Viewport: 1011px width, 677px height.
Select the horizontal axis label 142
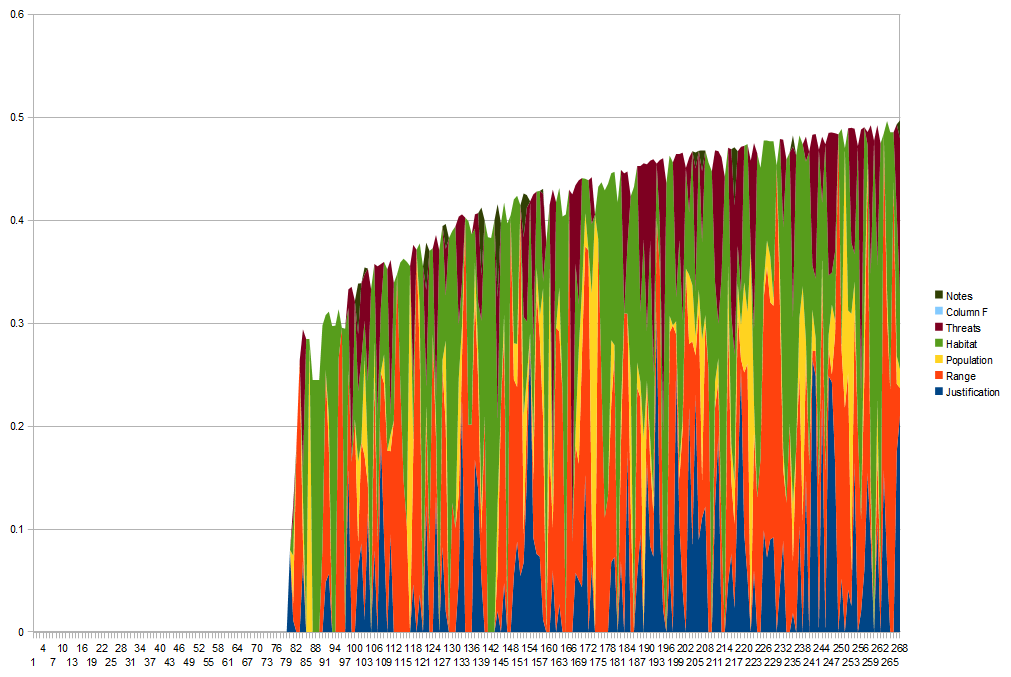(x=491, y=649)
